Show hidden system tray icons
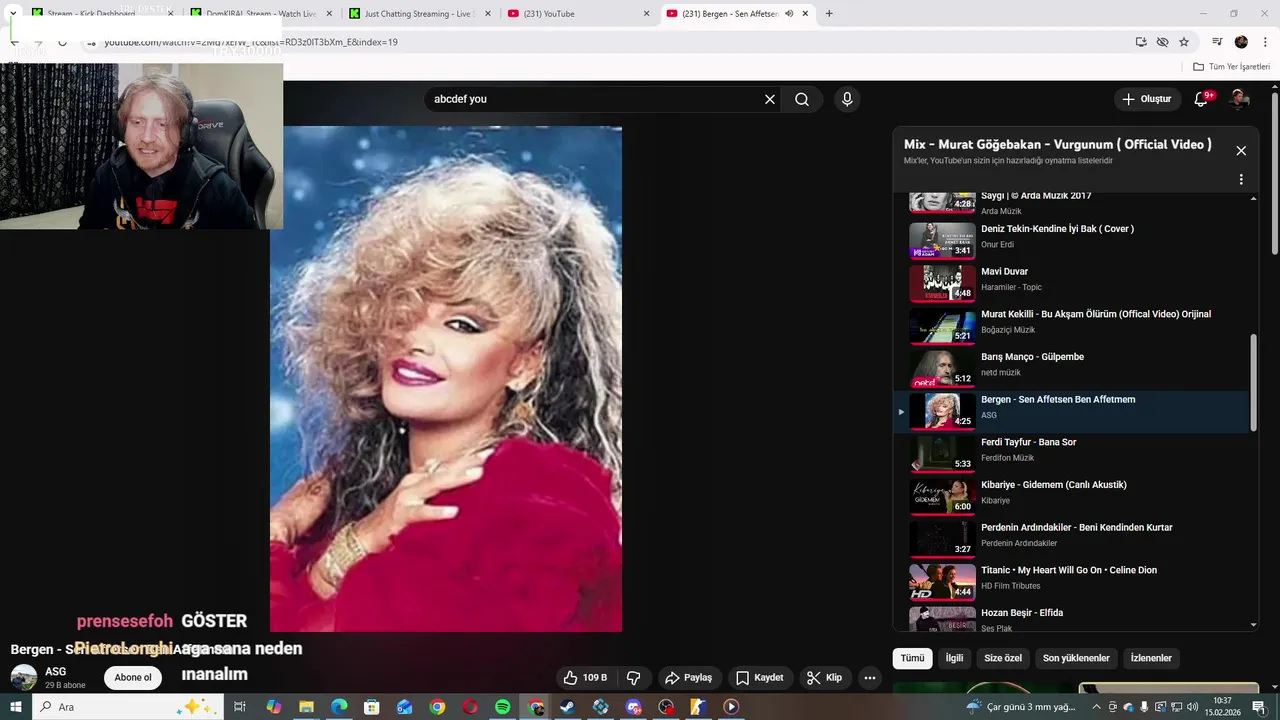 pyautogui.click(x=1095, y=707)
